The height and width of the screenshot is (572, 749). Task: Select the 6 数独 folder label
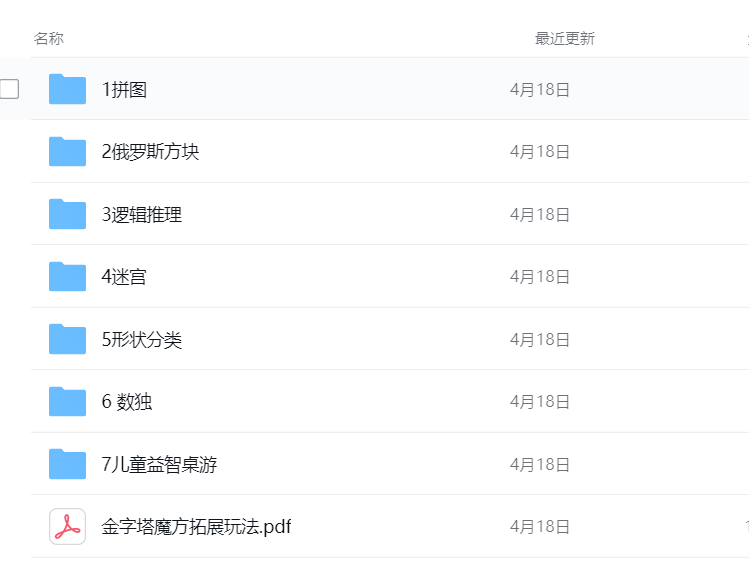tap(127, 401)
